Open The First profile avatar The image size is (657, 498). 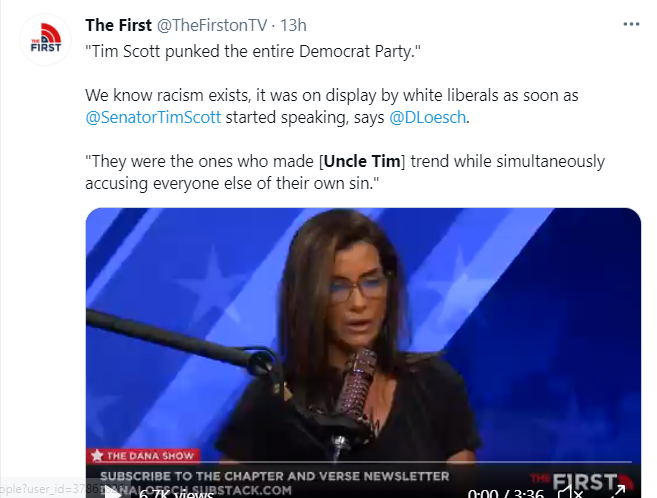[46, 39]
